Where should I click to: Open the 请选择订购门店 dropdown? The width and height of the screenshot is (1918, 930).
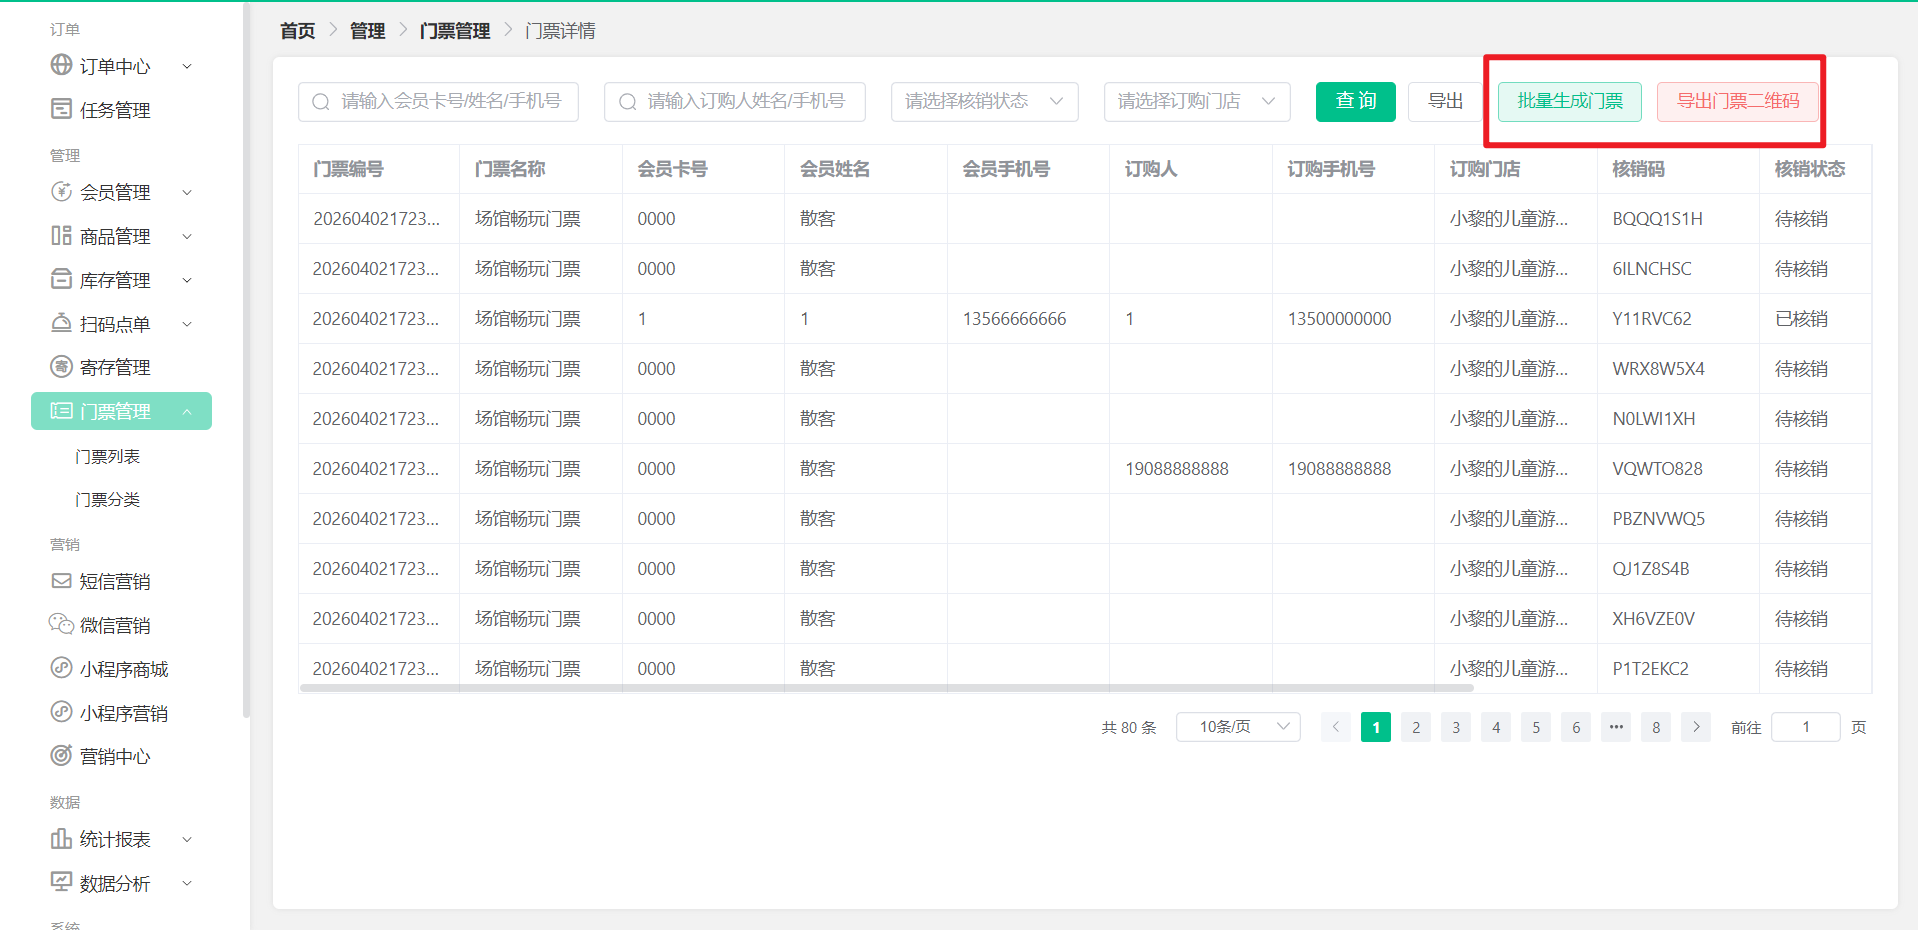pos(1197,101)
